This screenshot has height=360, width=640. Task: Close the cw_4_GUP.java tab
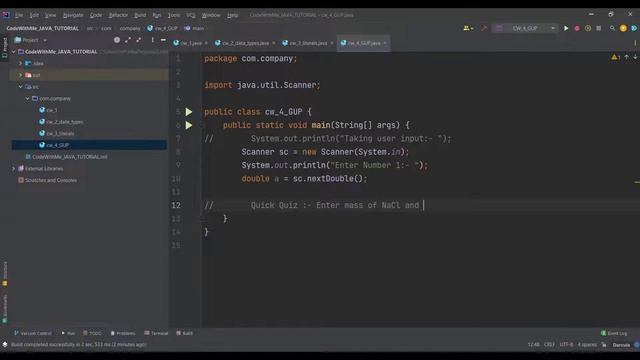[x=385, y=43]
